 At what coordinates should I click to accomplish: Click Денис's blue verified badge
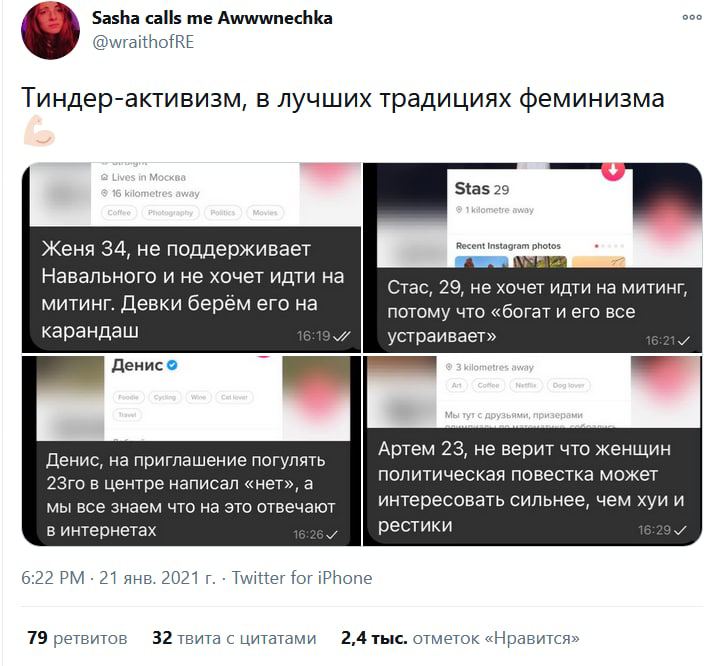click(x=172, y=365)
